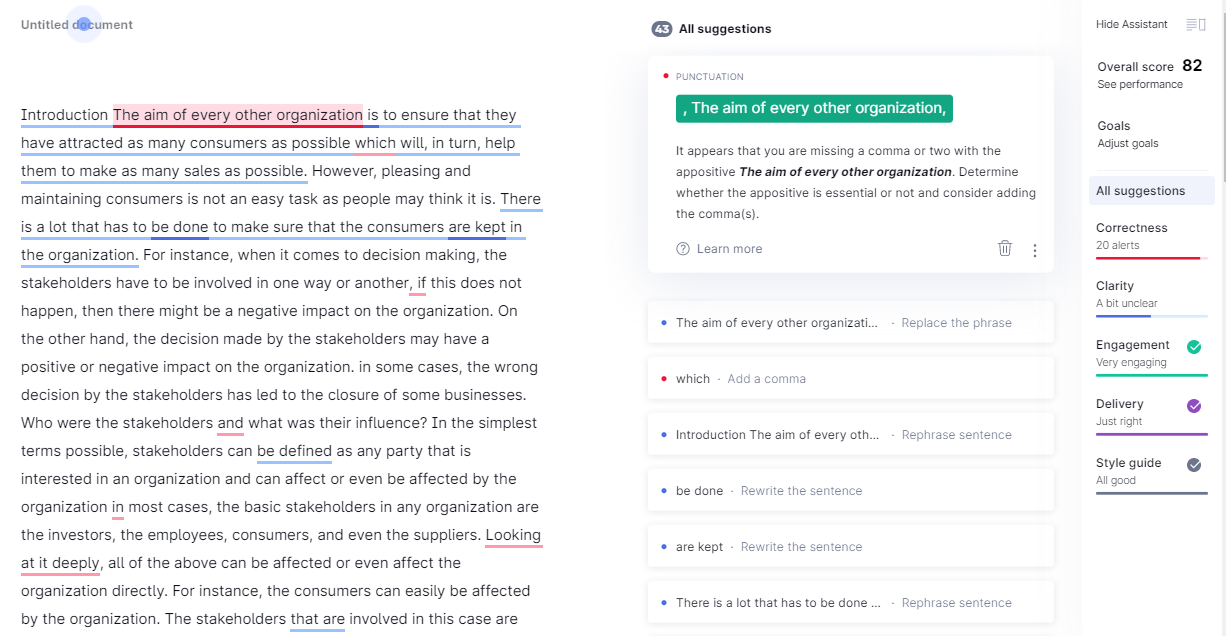Click the Delivery purple checkmark icon
This screenshot has height=636, width=1226.
click(x=1194, y=406)
